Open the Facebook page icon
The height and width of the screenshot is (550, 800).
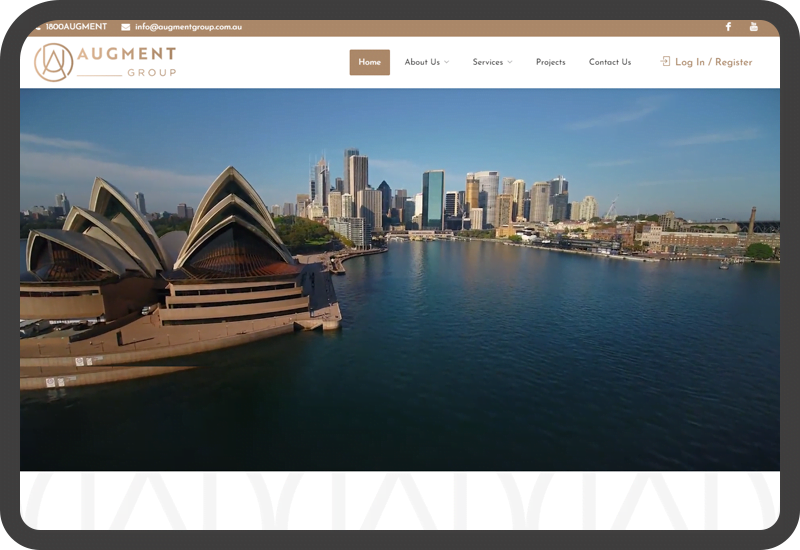click(728, 27)
